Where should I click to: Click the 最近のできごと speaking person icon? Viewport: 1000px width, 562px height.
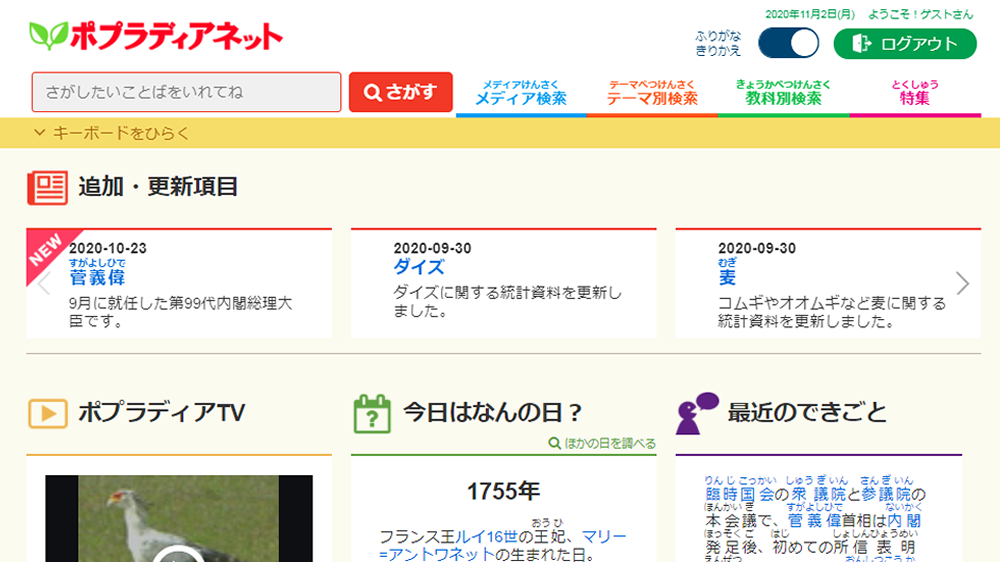697,413
